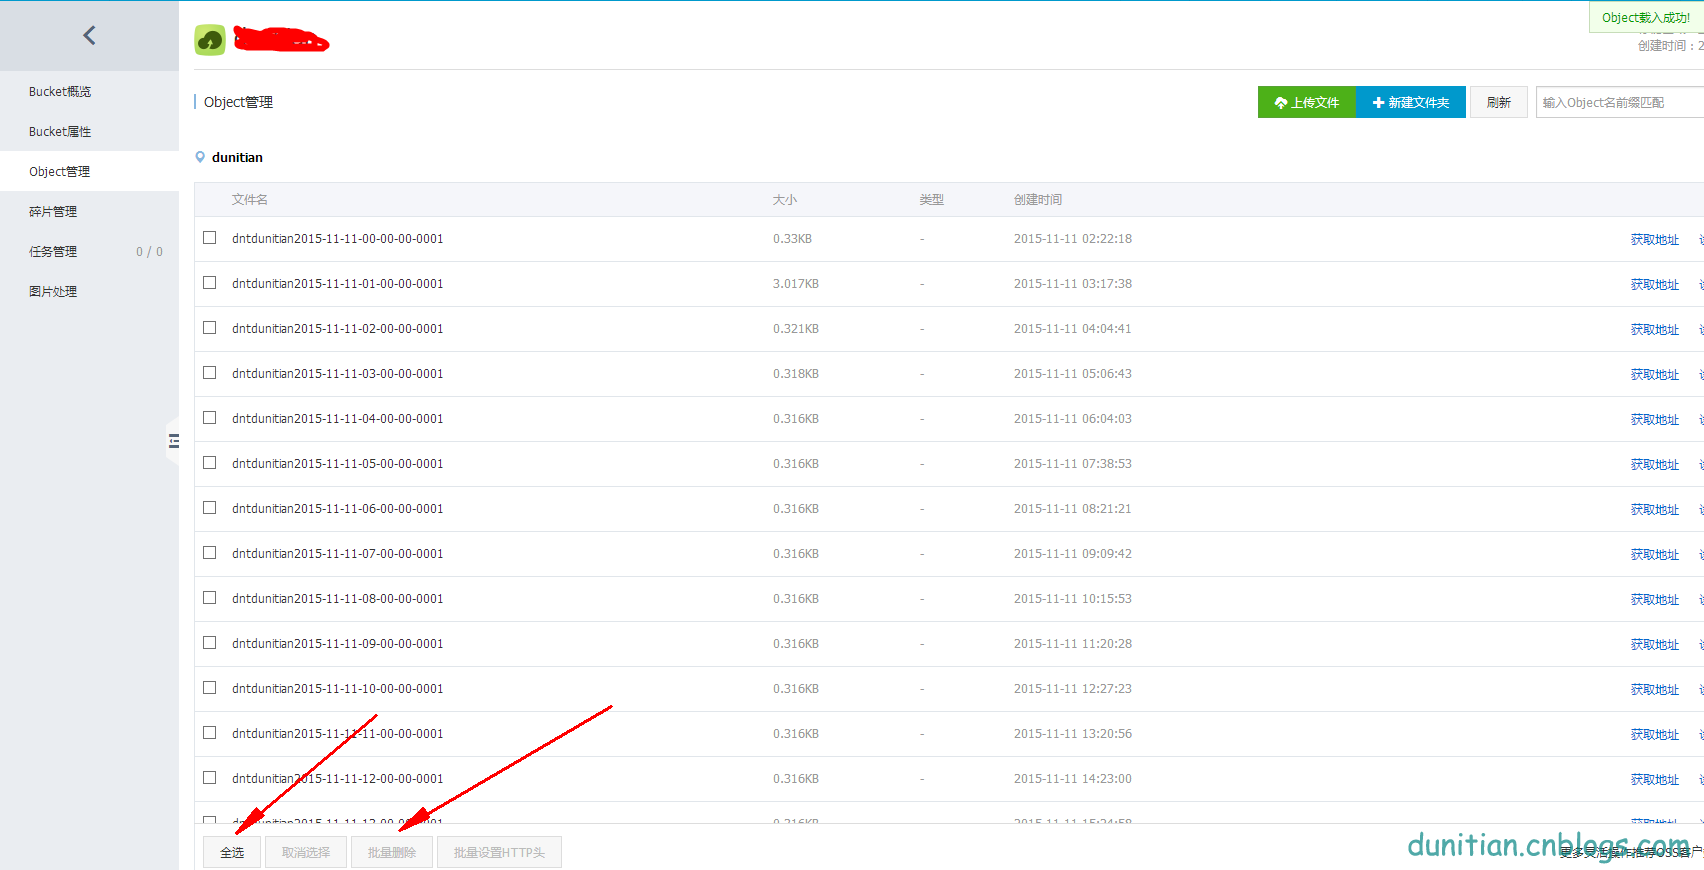The width and height of the screenshot is (1704, 870).
Task: Click 获取地址 for the 05:06:43 file
Action: [1655, 375]
